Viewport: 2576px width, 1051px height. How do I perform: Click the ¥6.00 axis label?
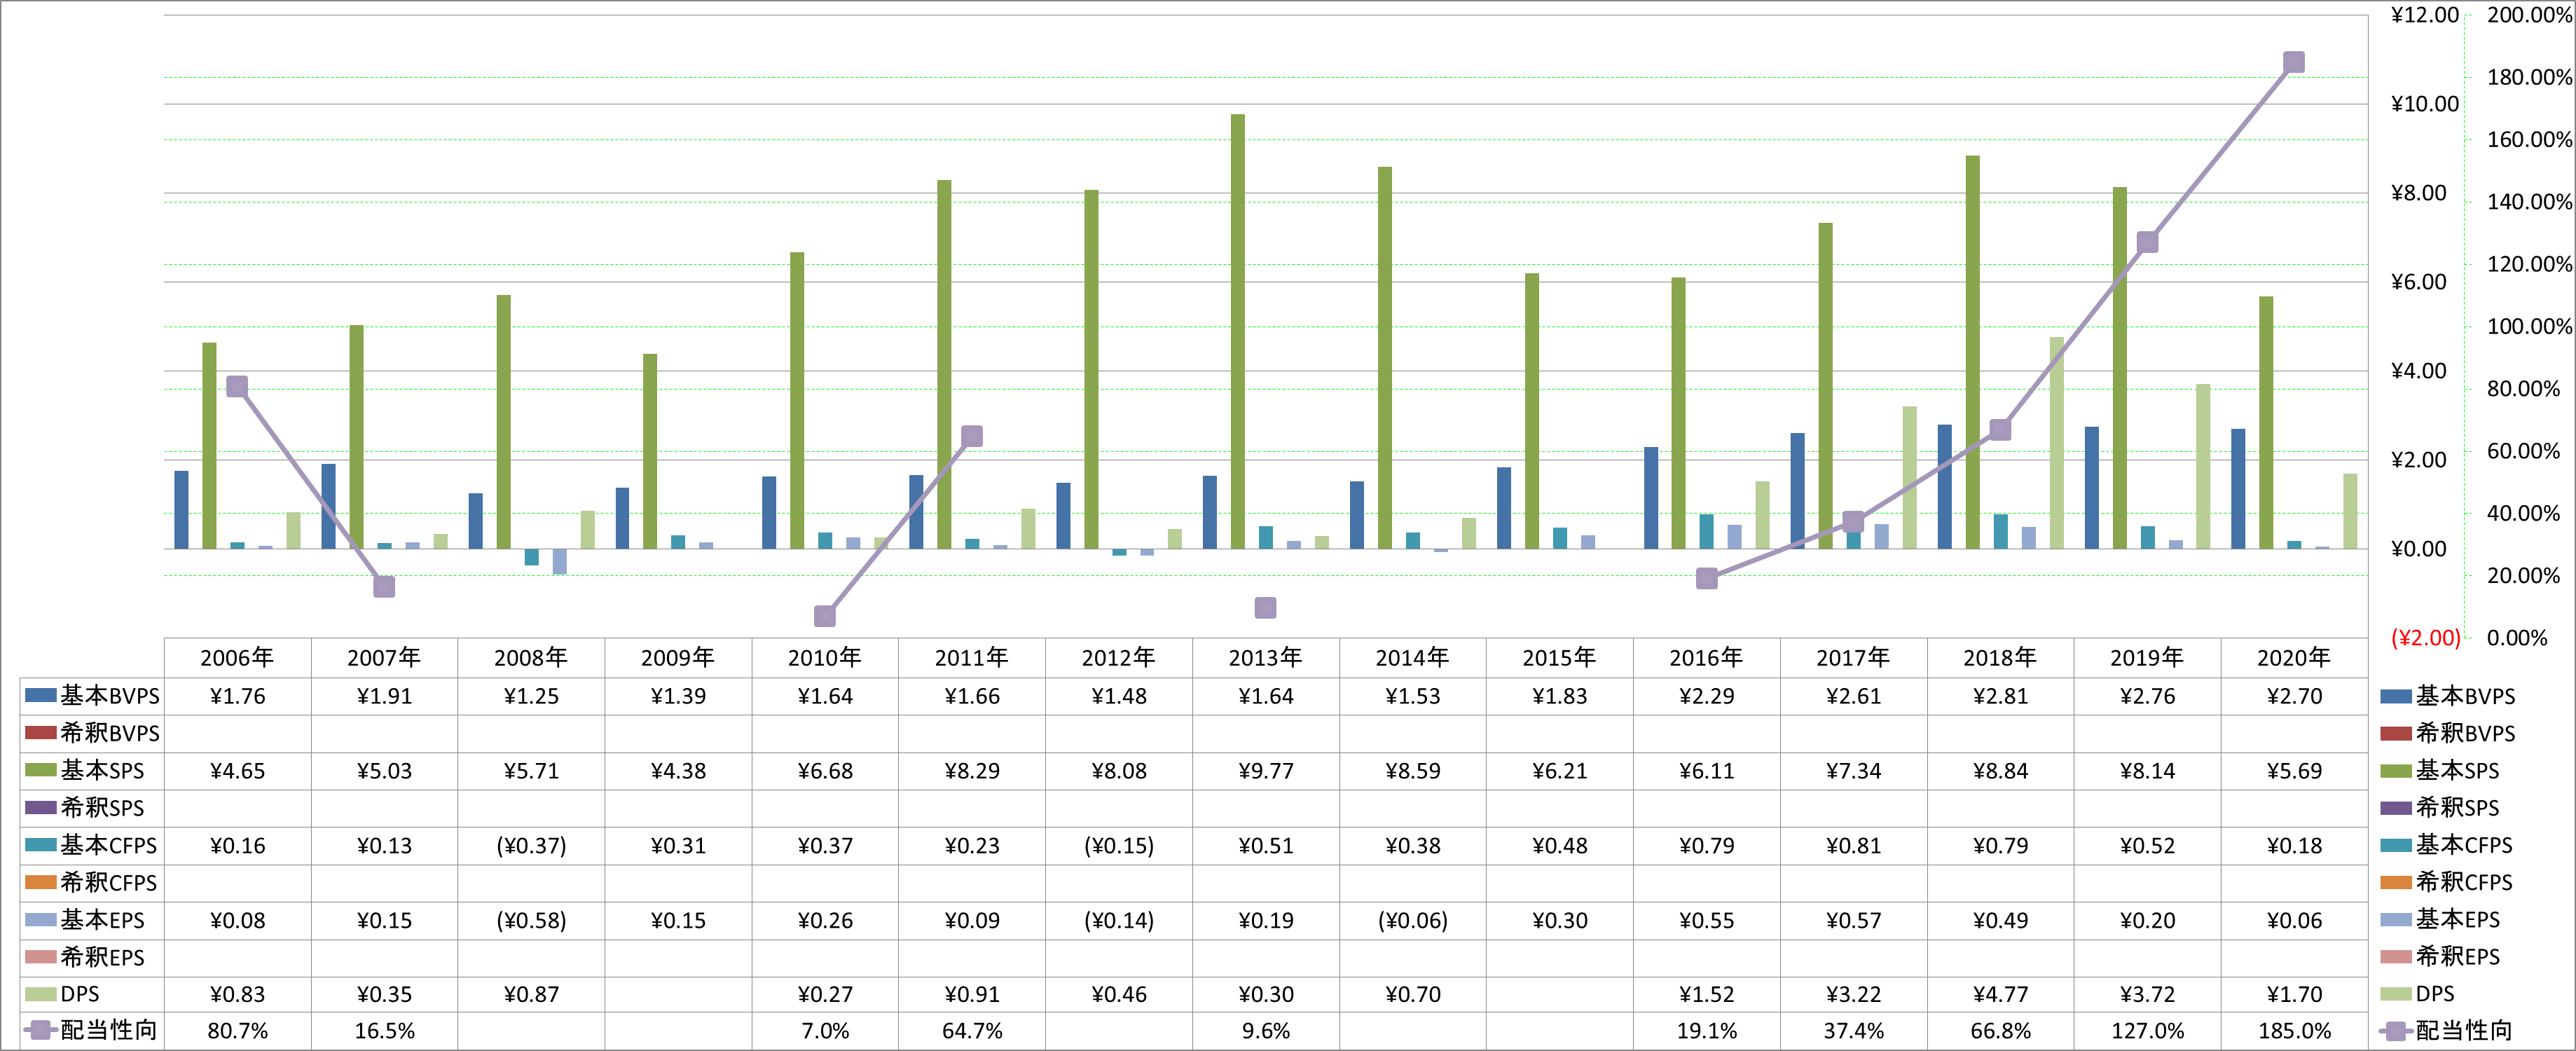2418,282
